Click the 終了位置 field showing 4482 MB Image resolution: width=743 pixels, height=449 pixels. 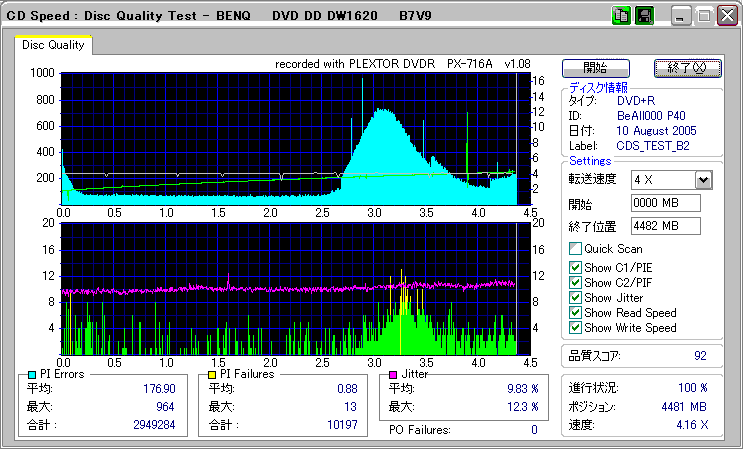point(665,225)
